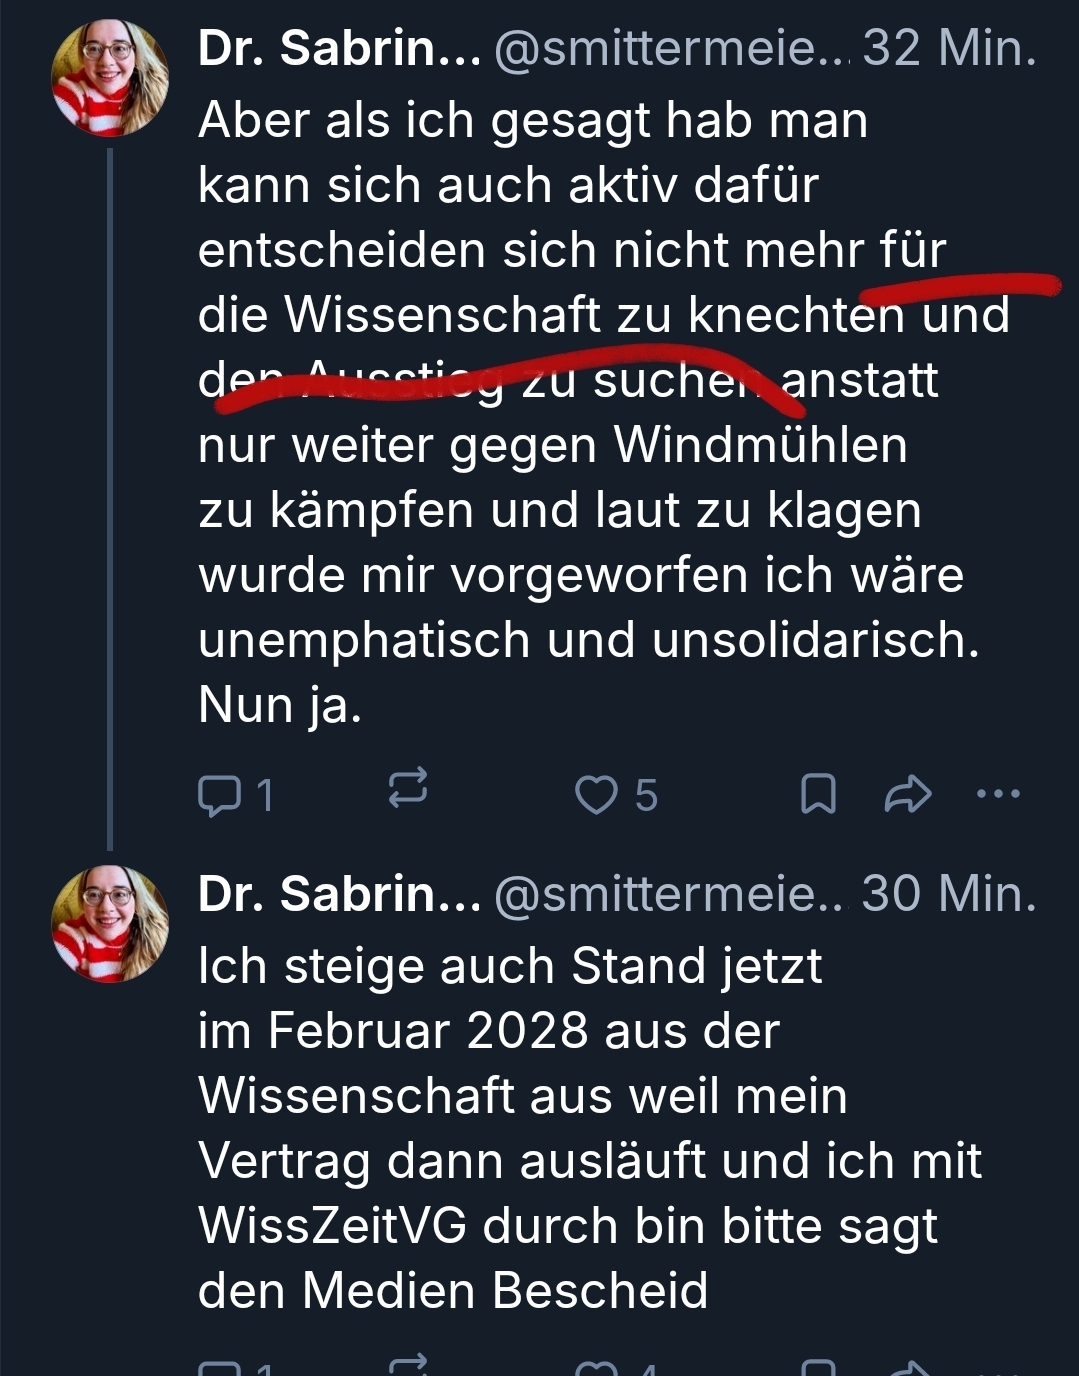This screenshot has width=1079, height=1376.
Task: Open more options for the 32 Min. tweet
Action: click(x=997, y=795)
